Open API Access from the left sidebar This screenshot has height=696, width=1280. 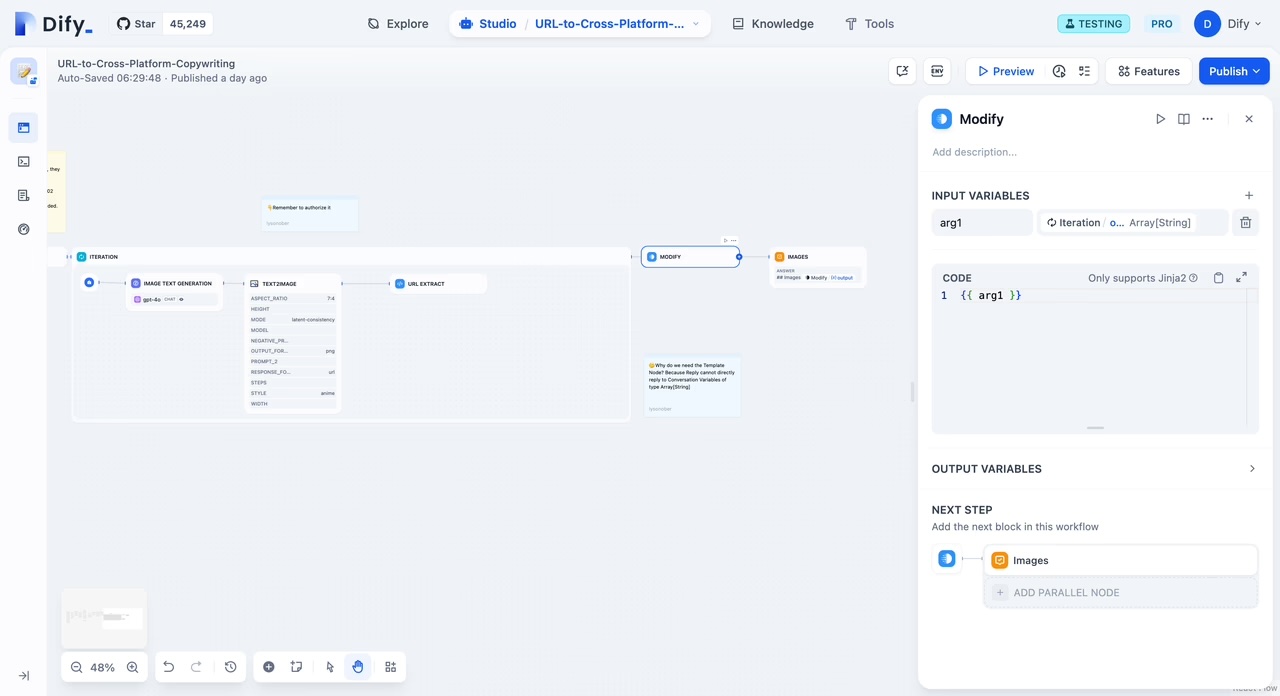pos(24,161)
